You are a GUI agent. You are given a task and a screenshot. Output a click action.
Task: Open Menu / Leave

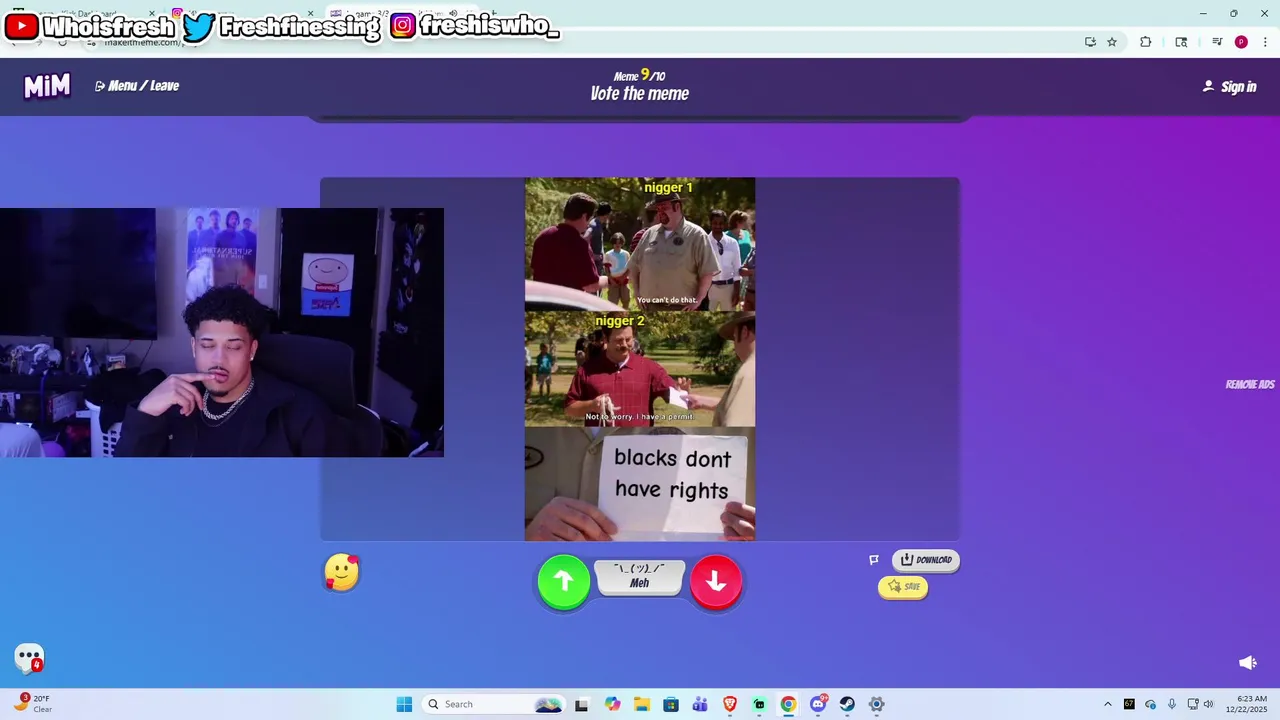pyautogui.click(x=137, y=86)
